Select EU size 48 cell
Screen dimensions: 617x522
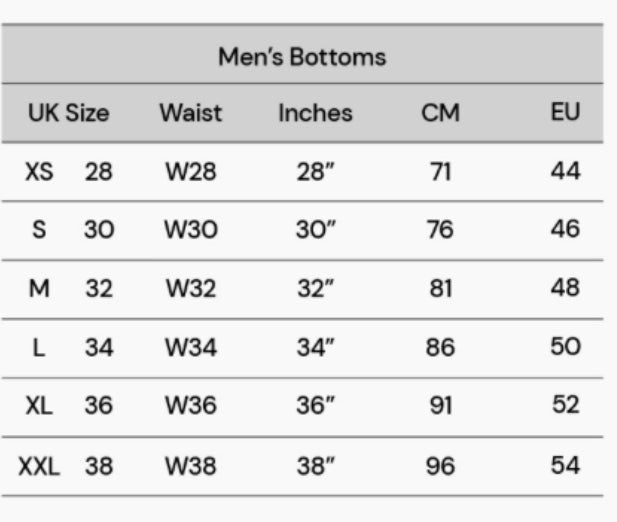coord(565,288)
